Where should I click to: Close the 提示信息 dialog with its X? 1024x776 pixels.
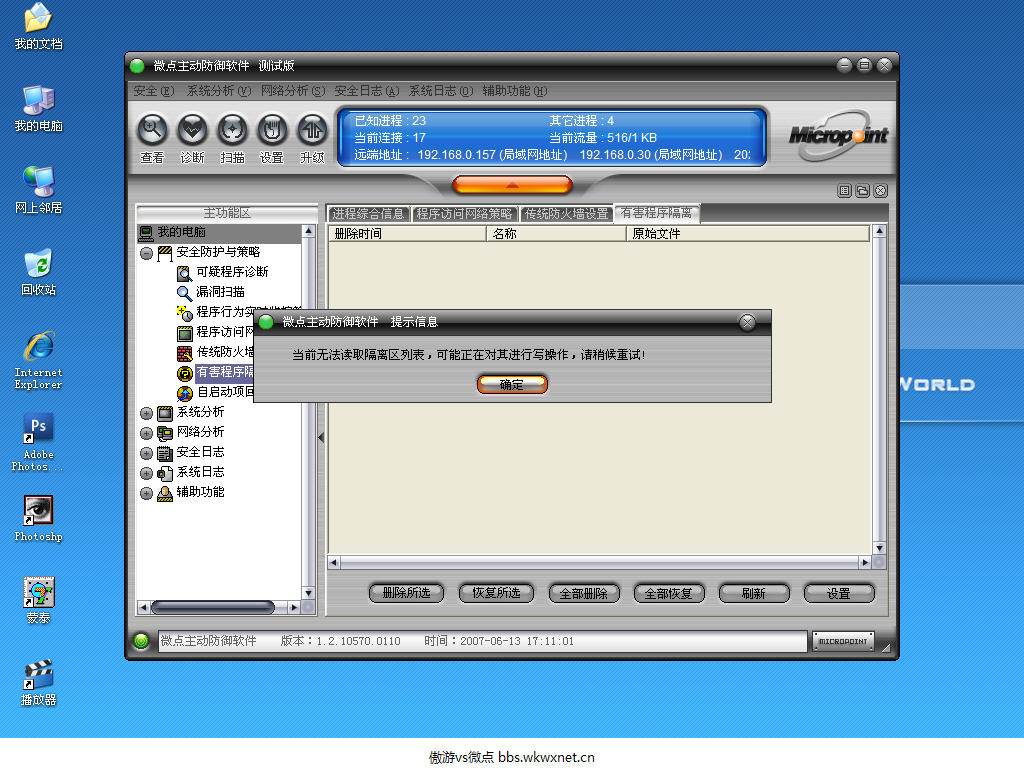point(747,322)
